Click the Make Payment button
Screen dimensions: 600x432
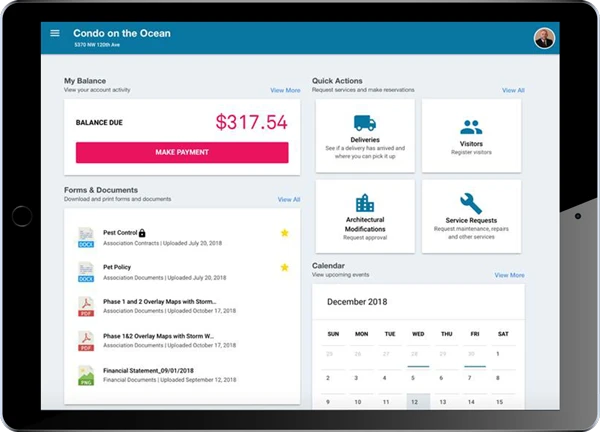(182, 152)
